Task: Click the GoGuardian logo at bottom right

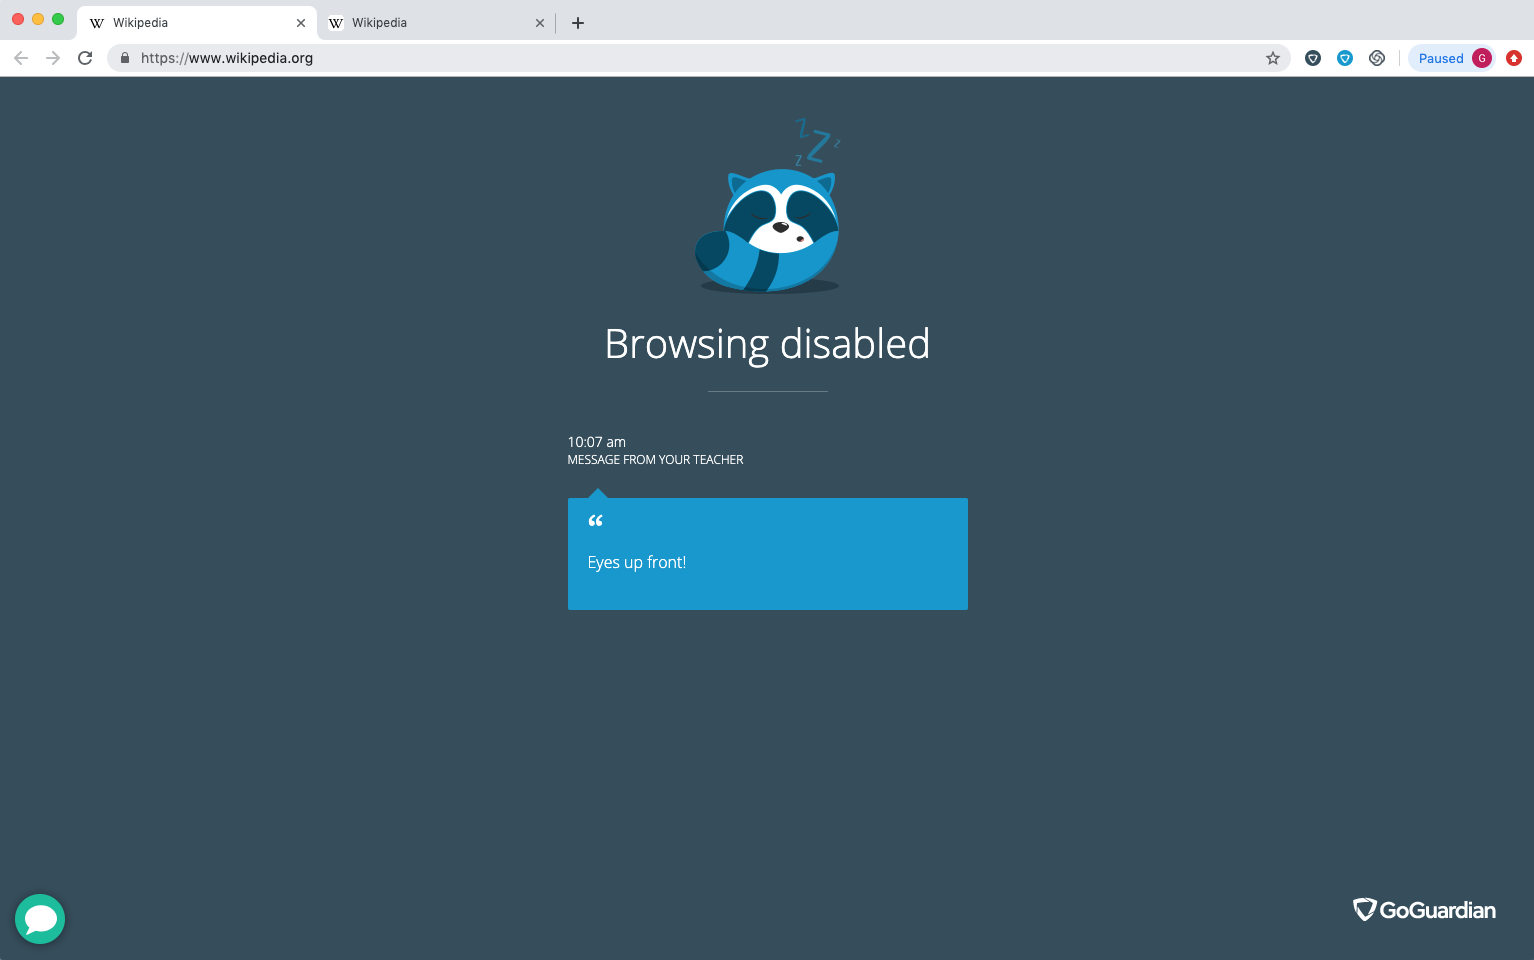Action: pos(1425,910)
